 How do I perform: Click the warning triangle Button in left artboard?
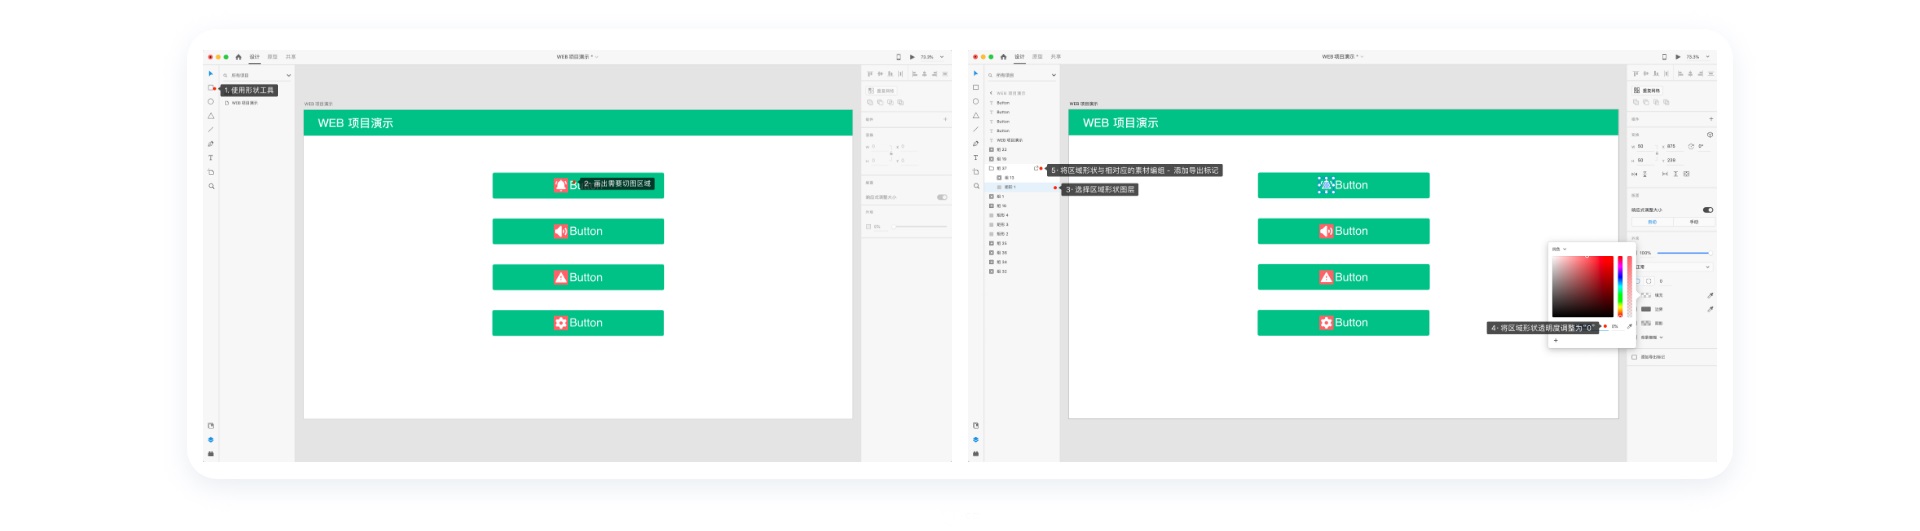click(578, 277)
